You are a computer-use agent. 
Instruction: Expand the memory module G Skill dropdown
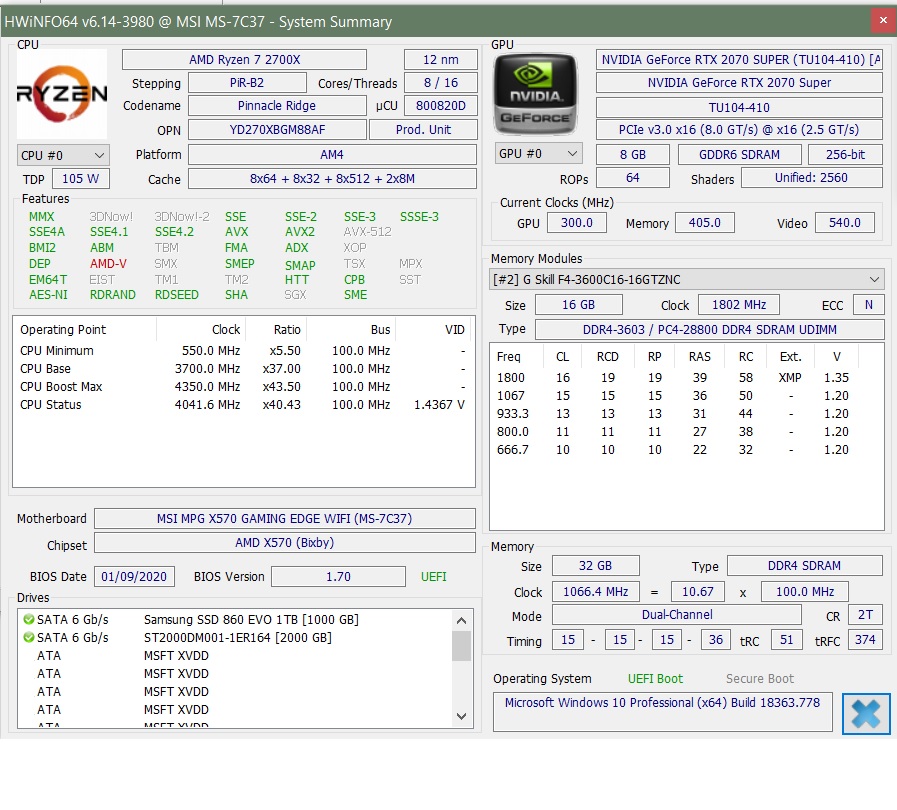(x=686, y=279)
